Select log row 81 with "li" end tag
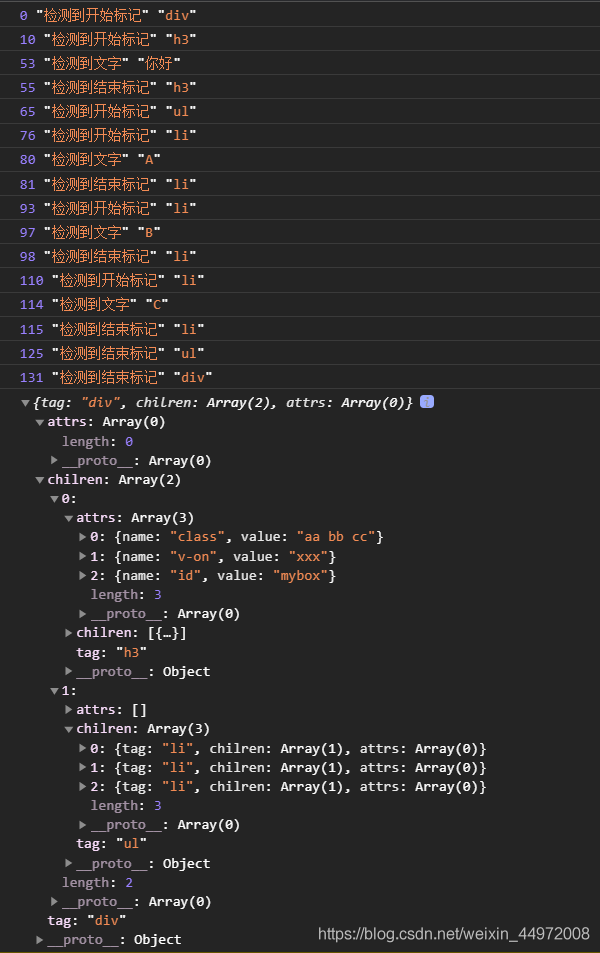600x953 pixels. (300, 184)
